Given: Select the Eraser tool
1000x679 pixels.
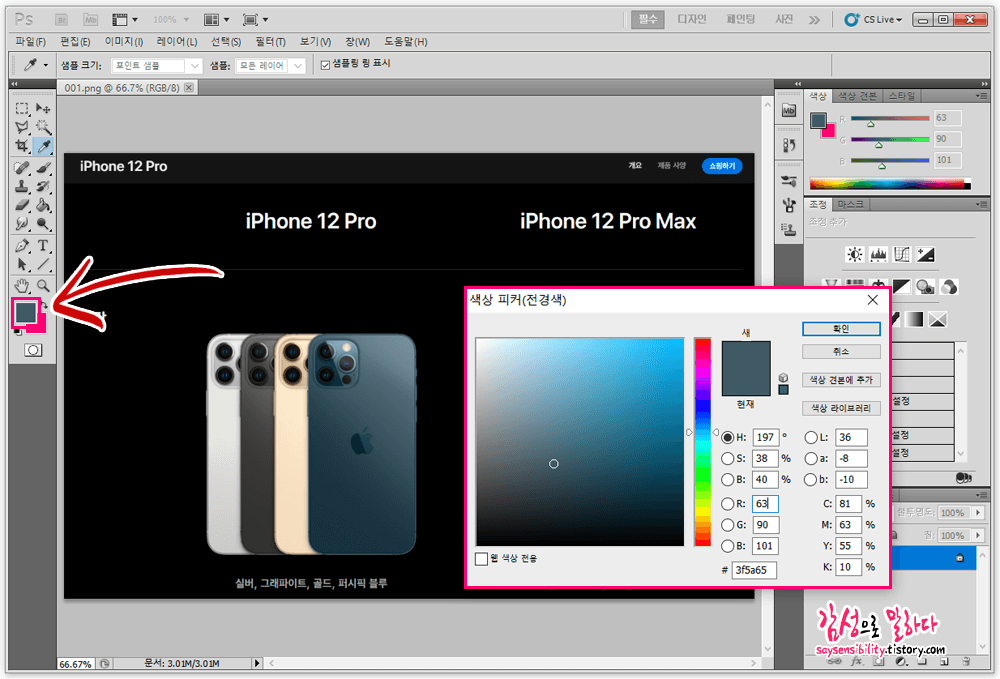Looking at the screenshot, I should coord(22,205).
